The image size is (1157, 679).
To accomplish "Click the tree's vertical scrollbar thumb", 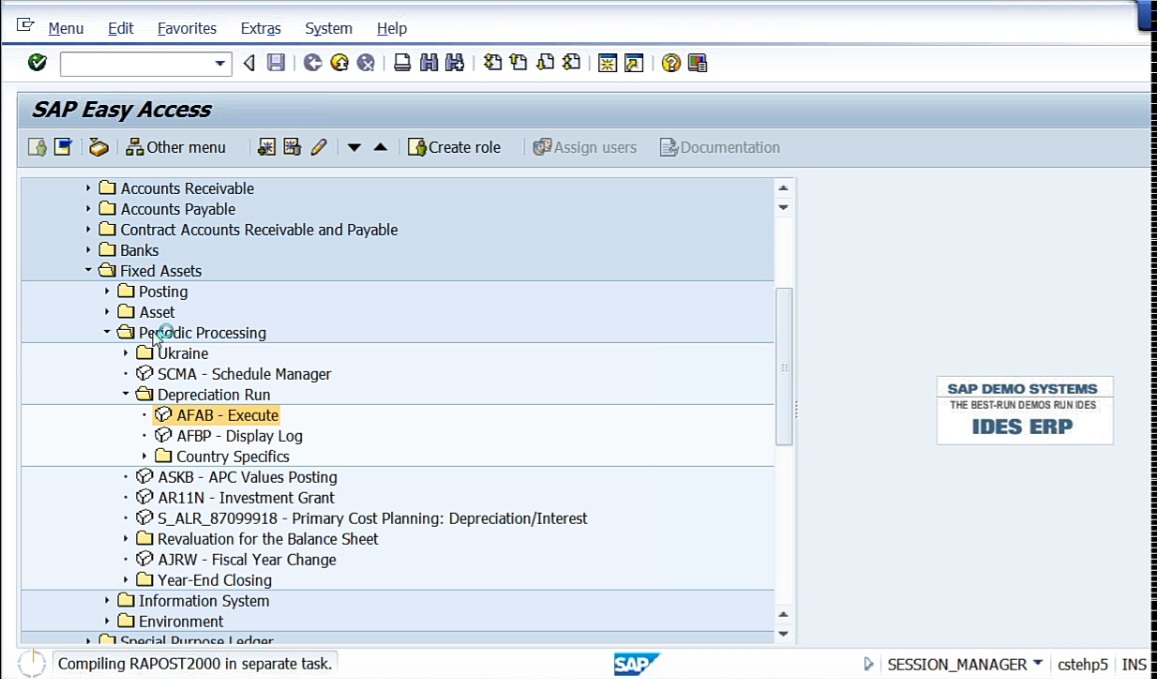I will click(784, 367).
